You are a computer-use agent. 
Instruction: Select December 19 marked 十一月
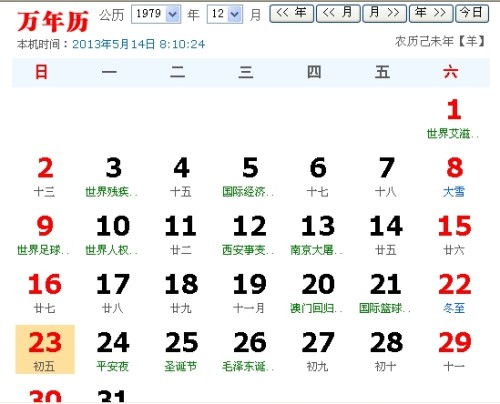click(x=250, y=294)
